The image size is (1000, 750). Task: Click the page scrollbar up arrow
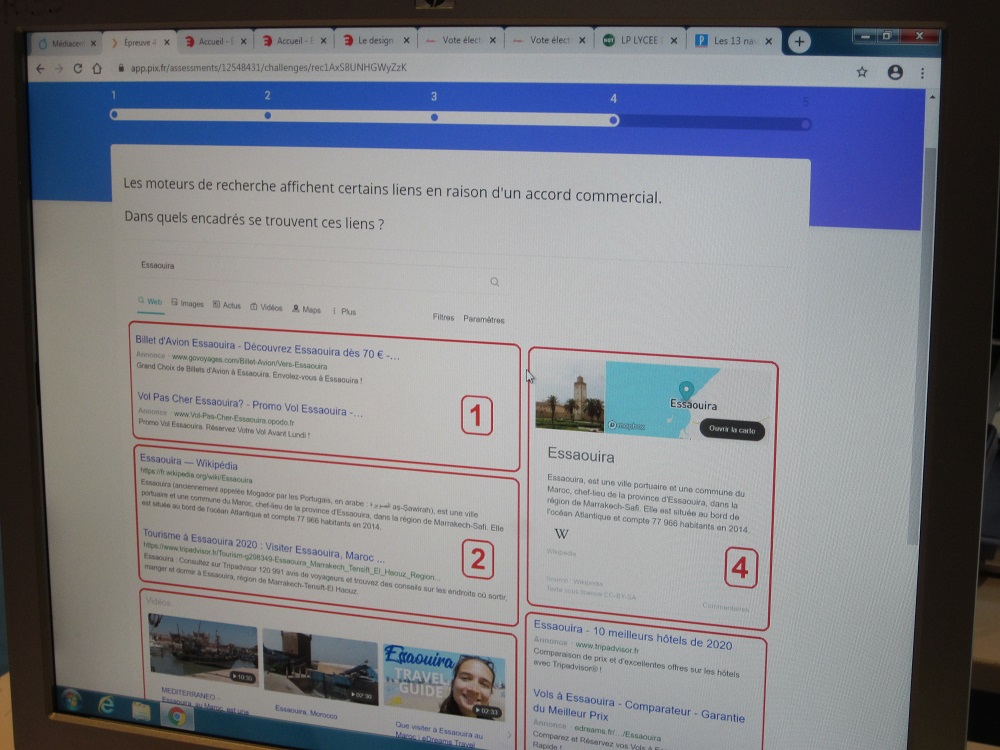point(932,97)
